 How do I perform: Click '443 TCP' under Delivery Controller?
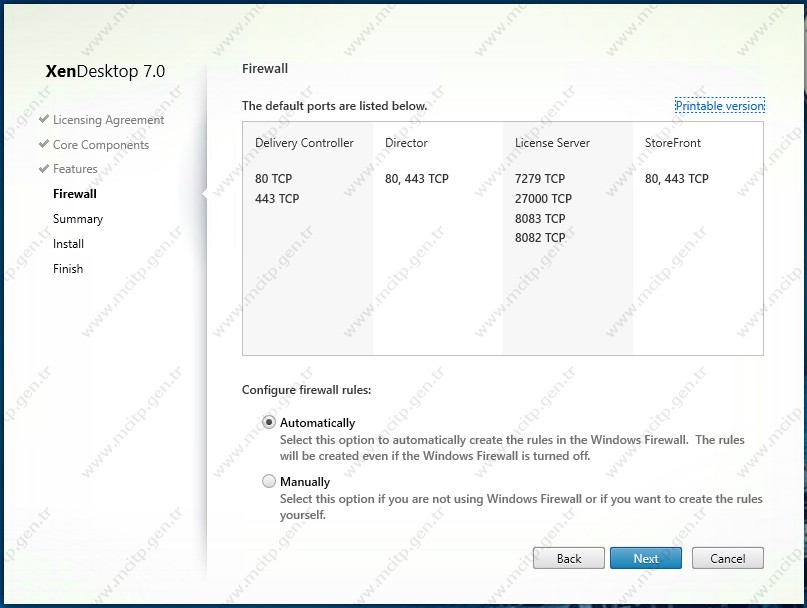277,198
